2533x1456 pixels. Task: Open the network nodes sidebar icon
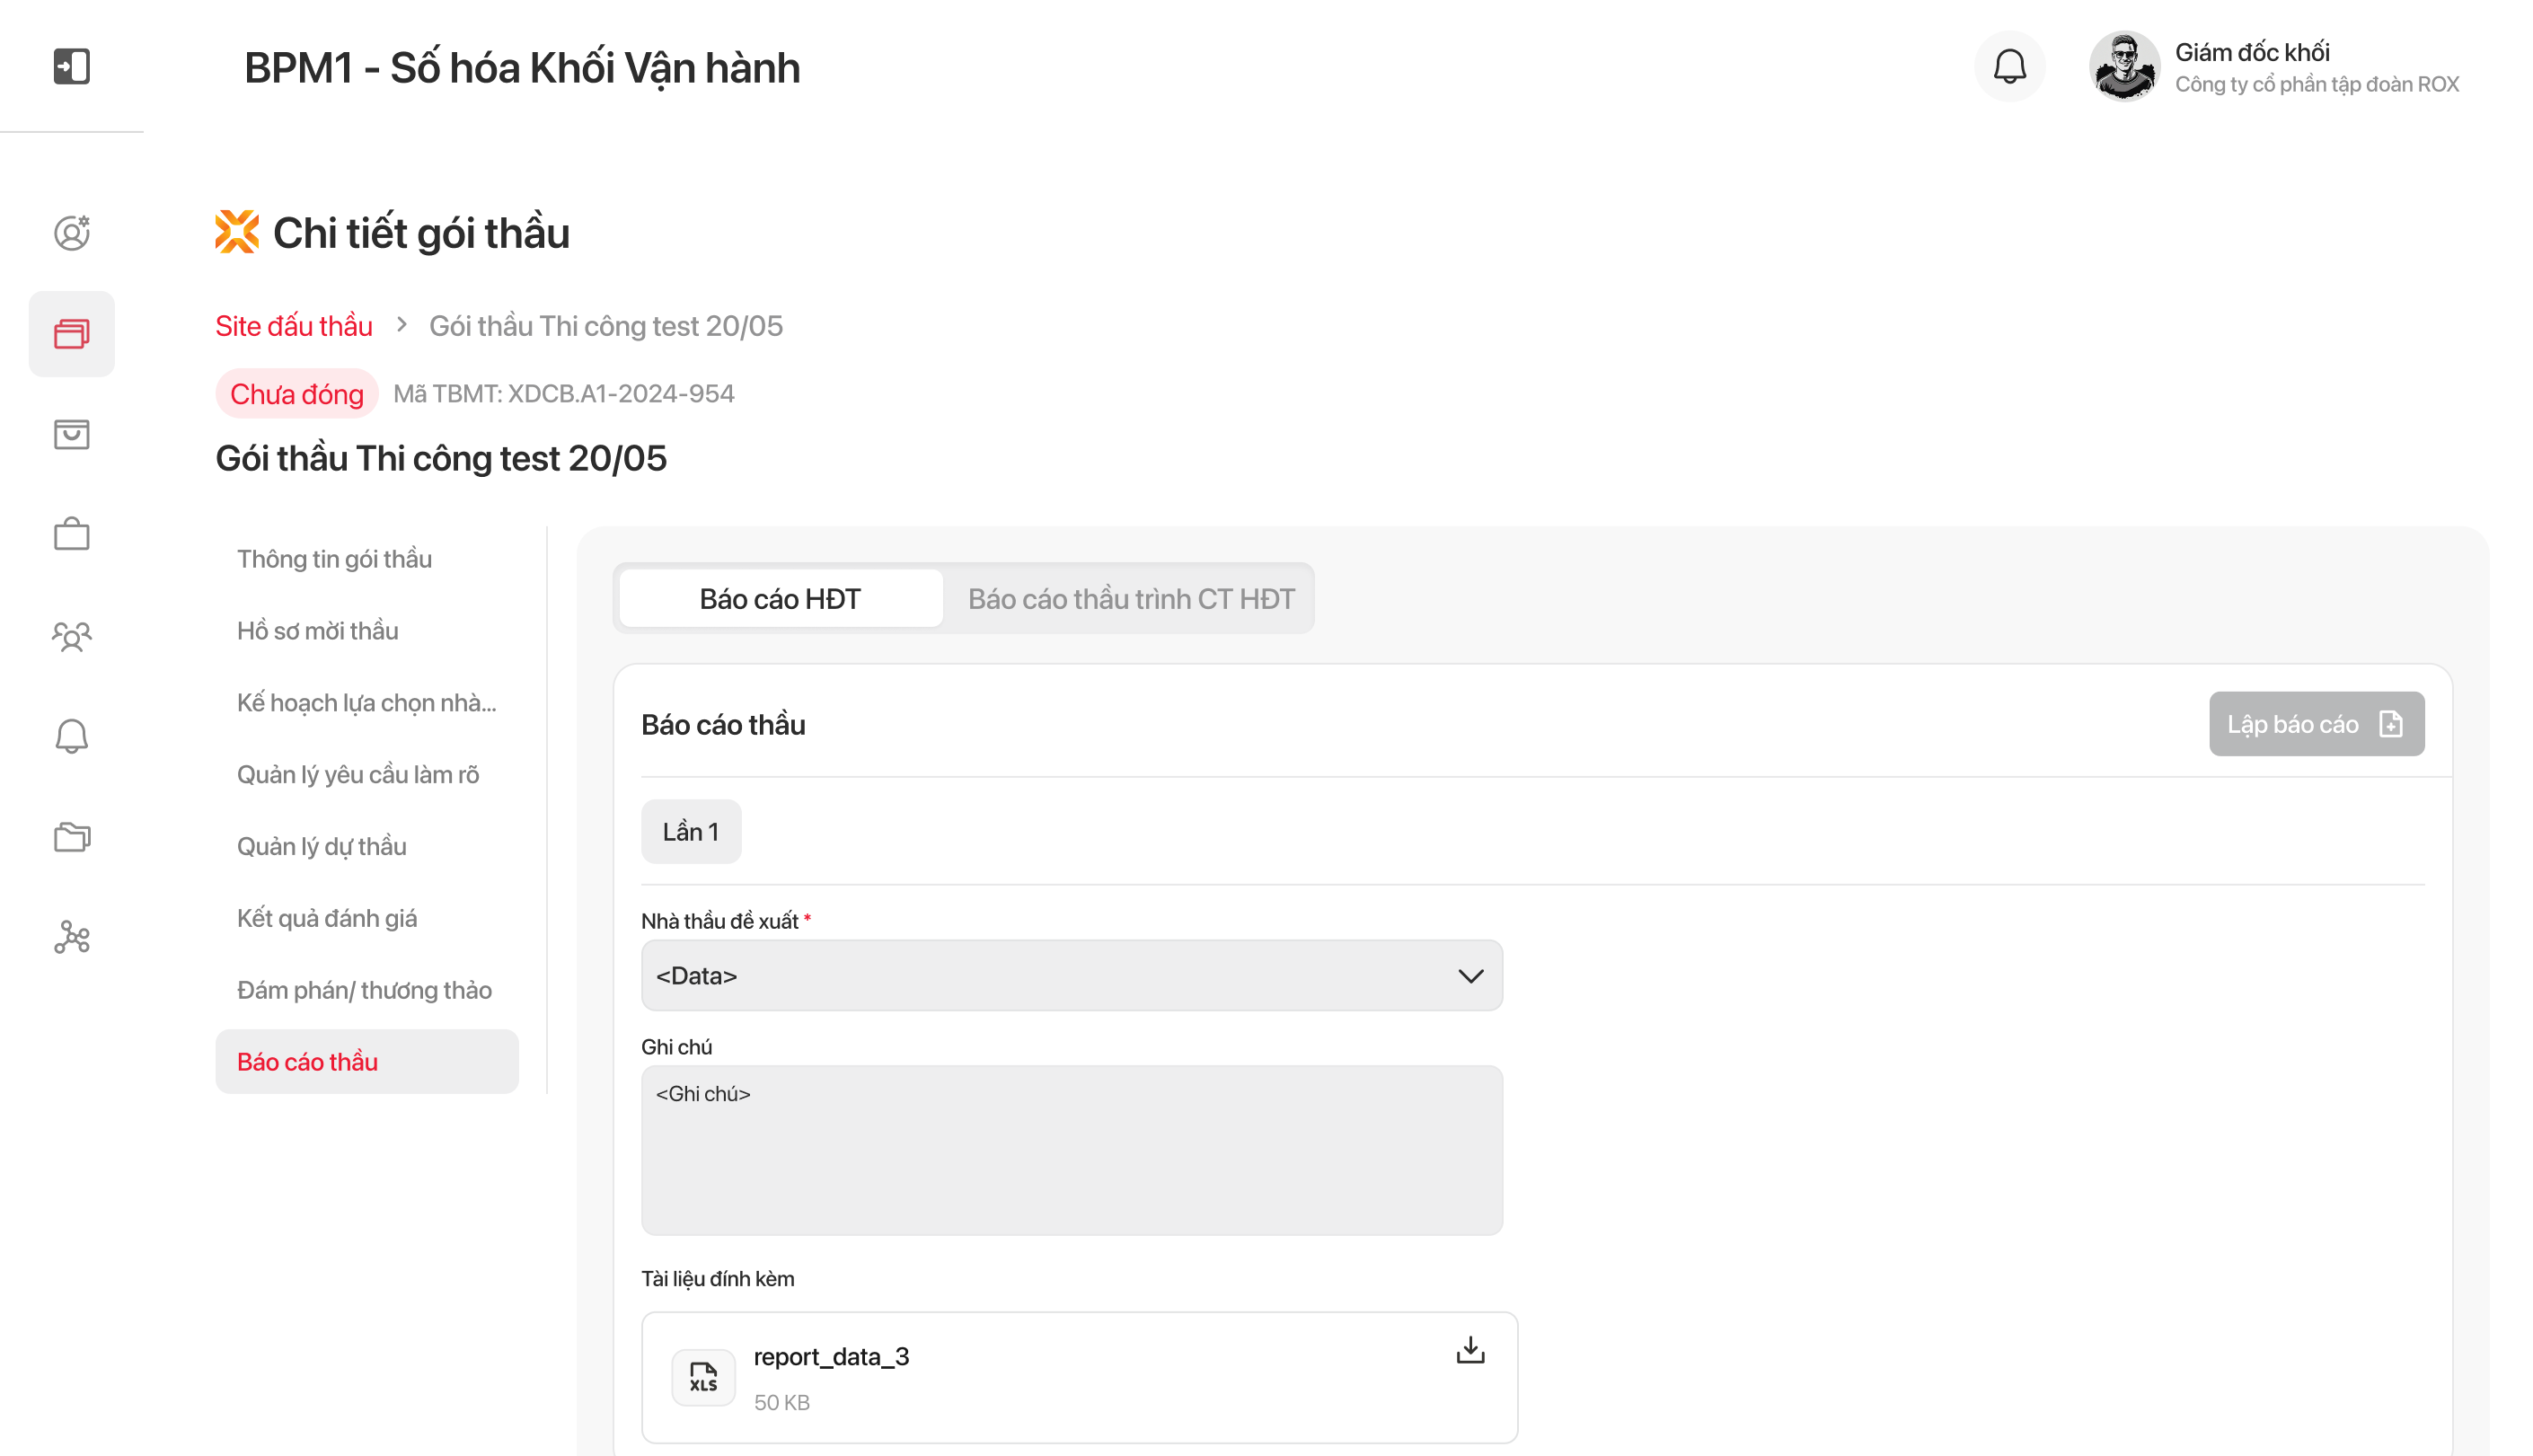(x=71, y=937)
